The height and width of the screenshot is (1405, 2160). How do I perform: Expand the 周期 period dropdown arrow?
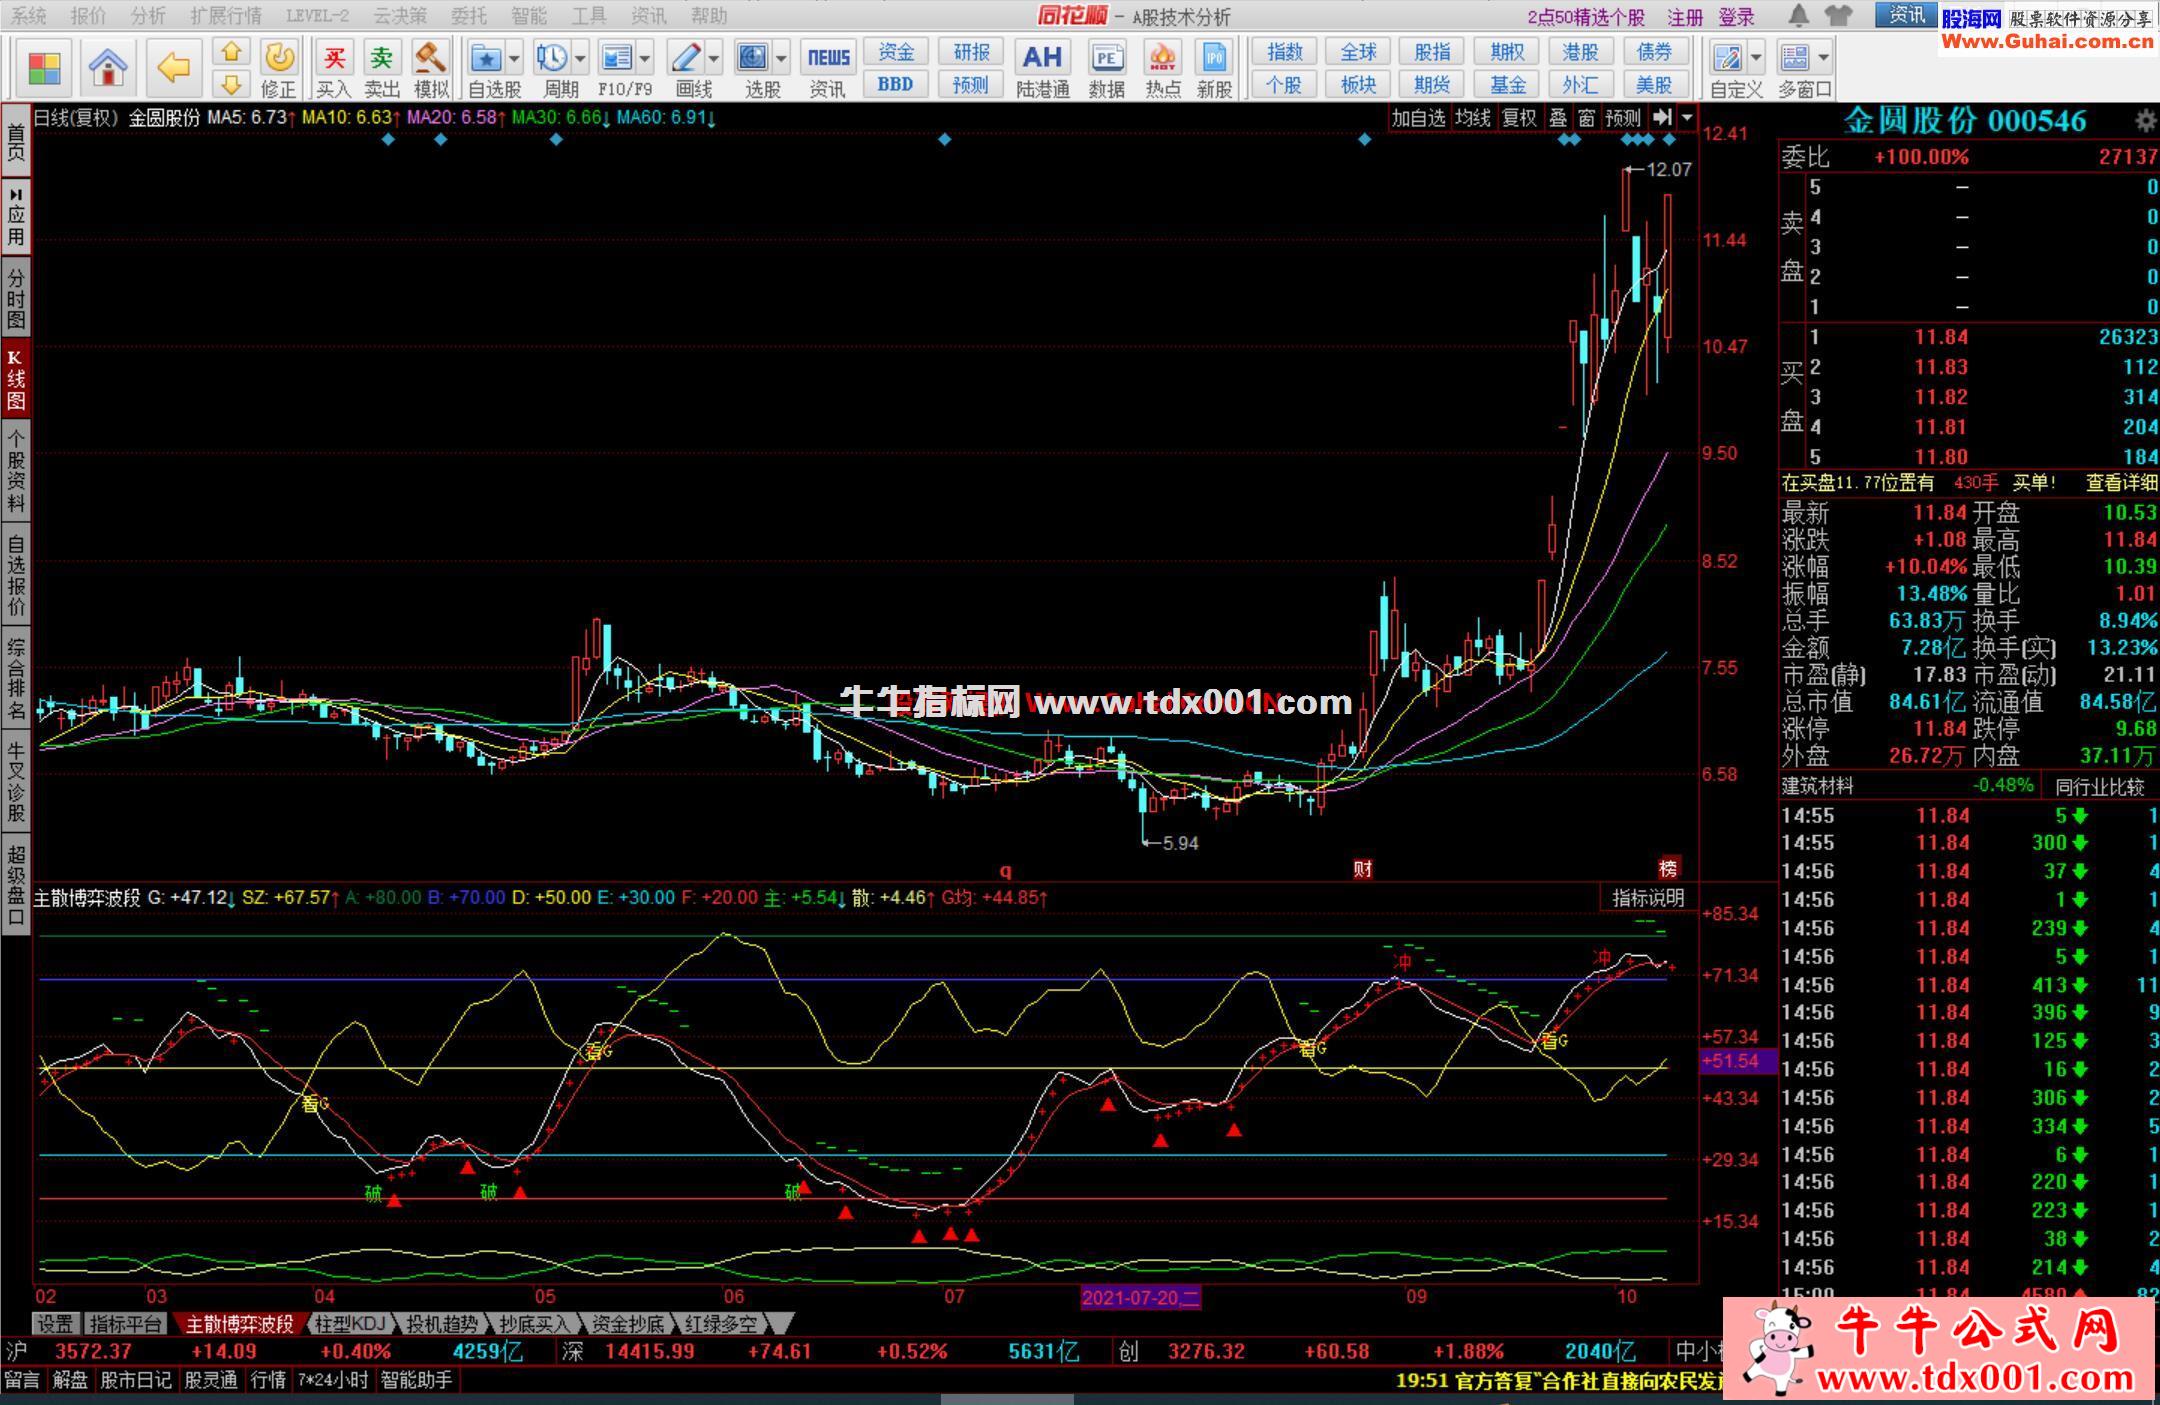coord(579,58)
